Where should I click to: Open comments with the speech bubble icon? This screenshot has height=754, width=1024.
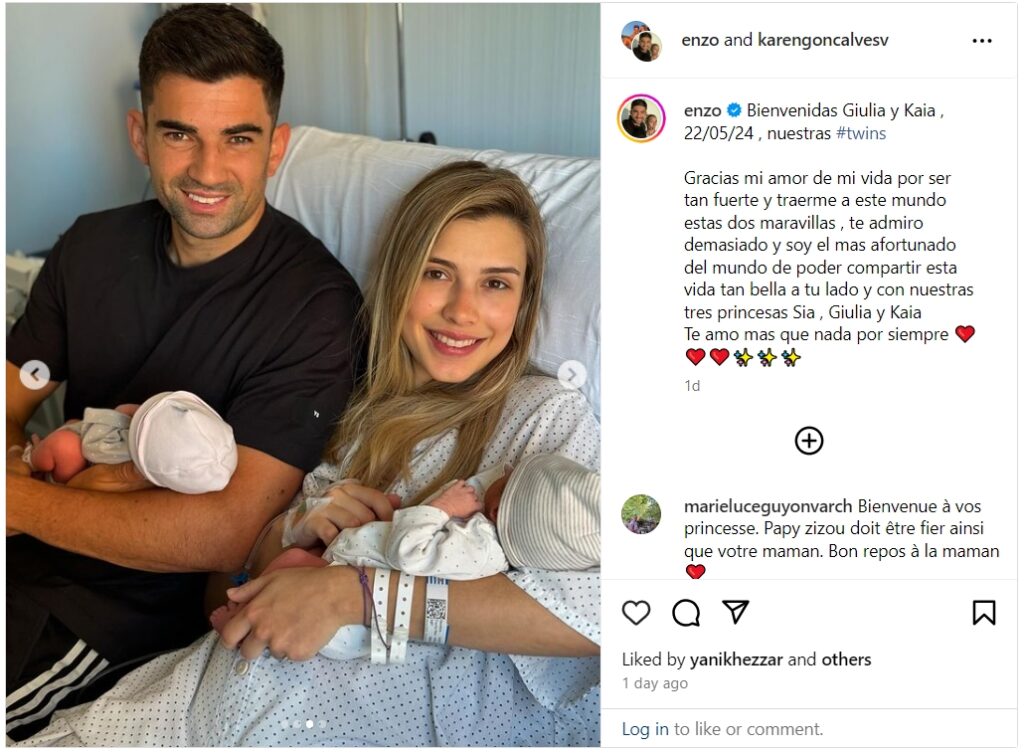pos(686,613)
